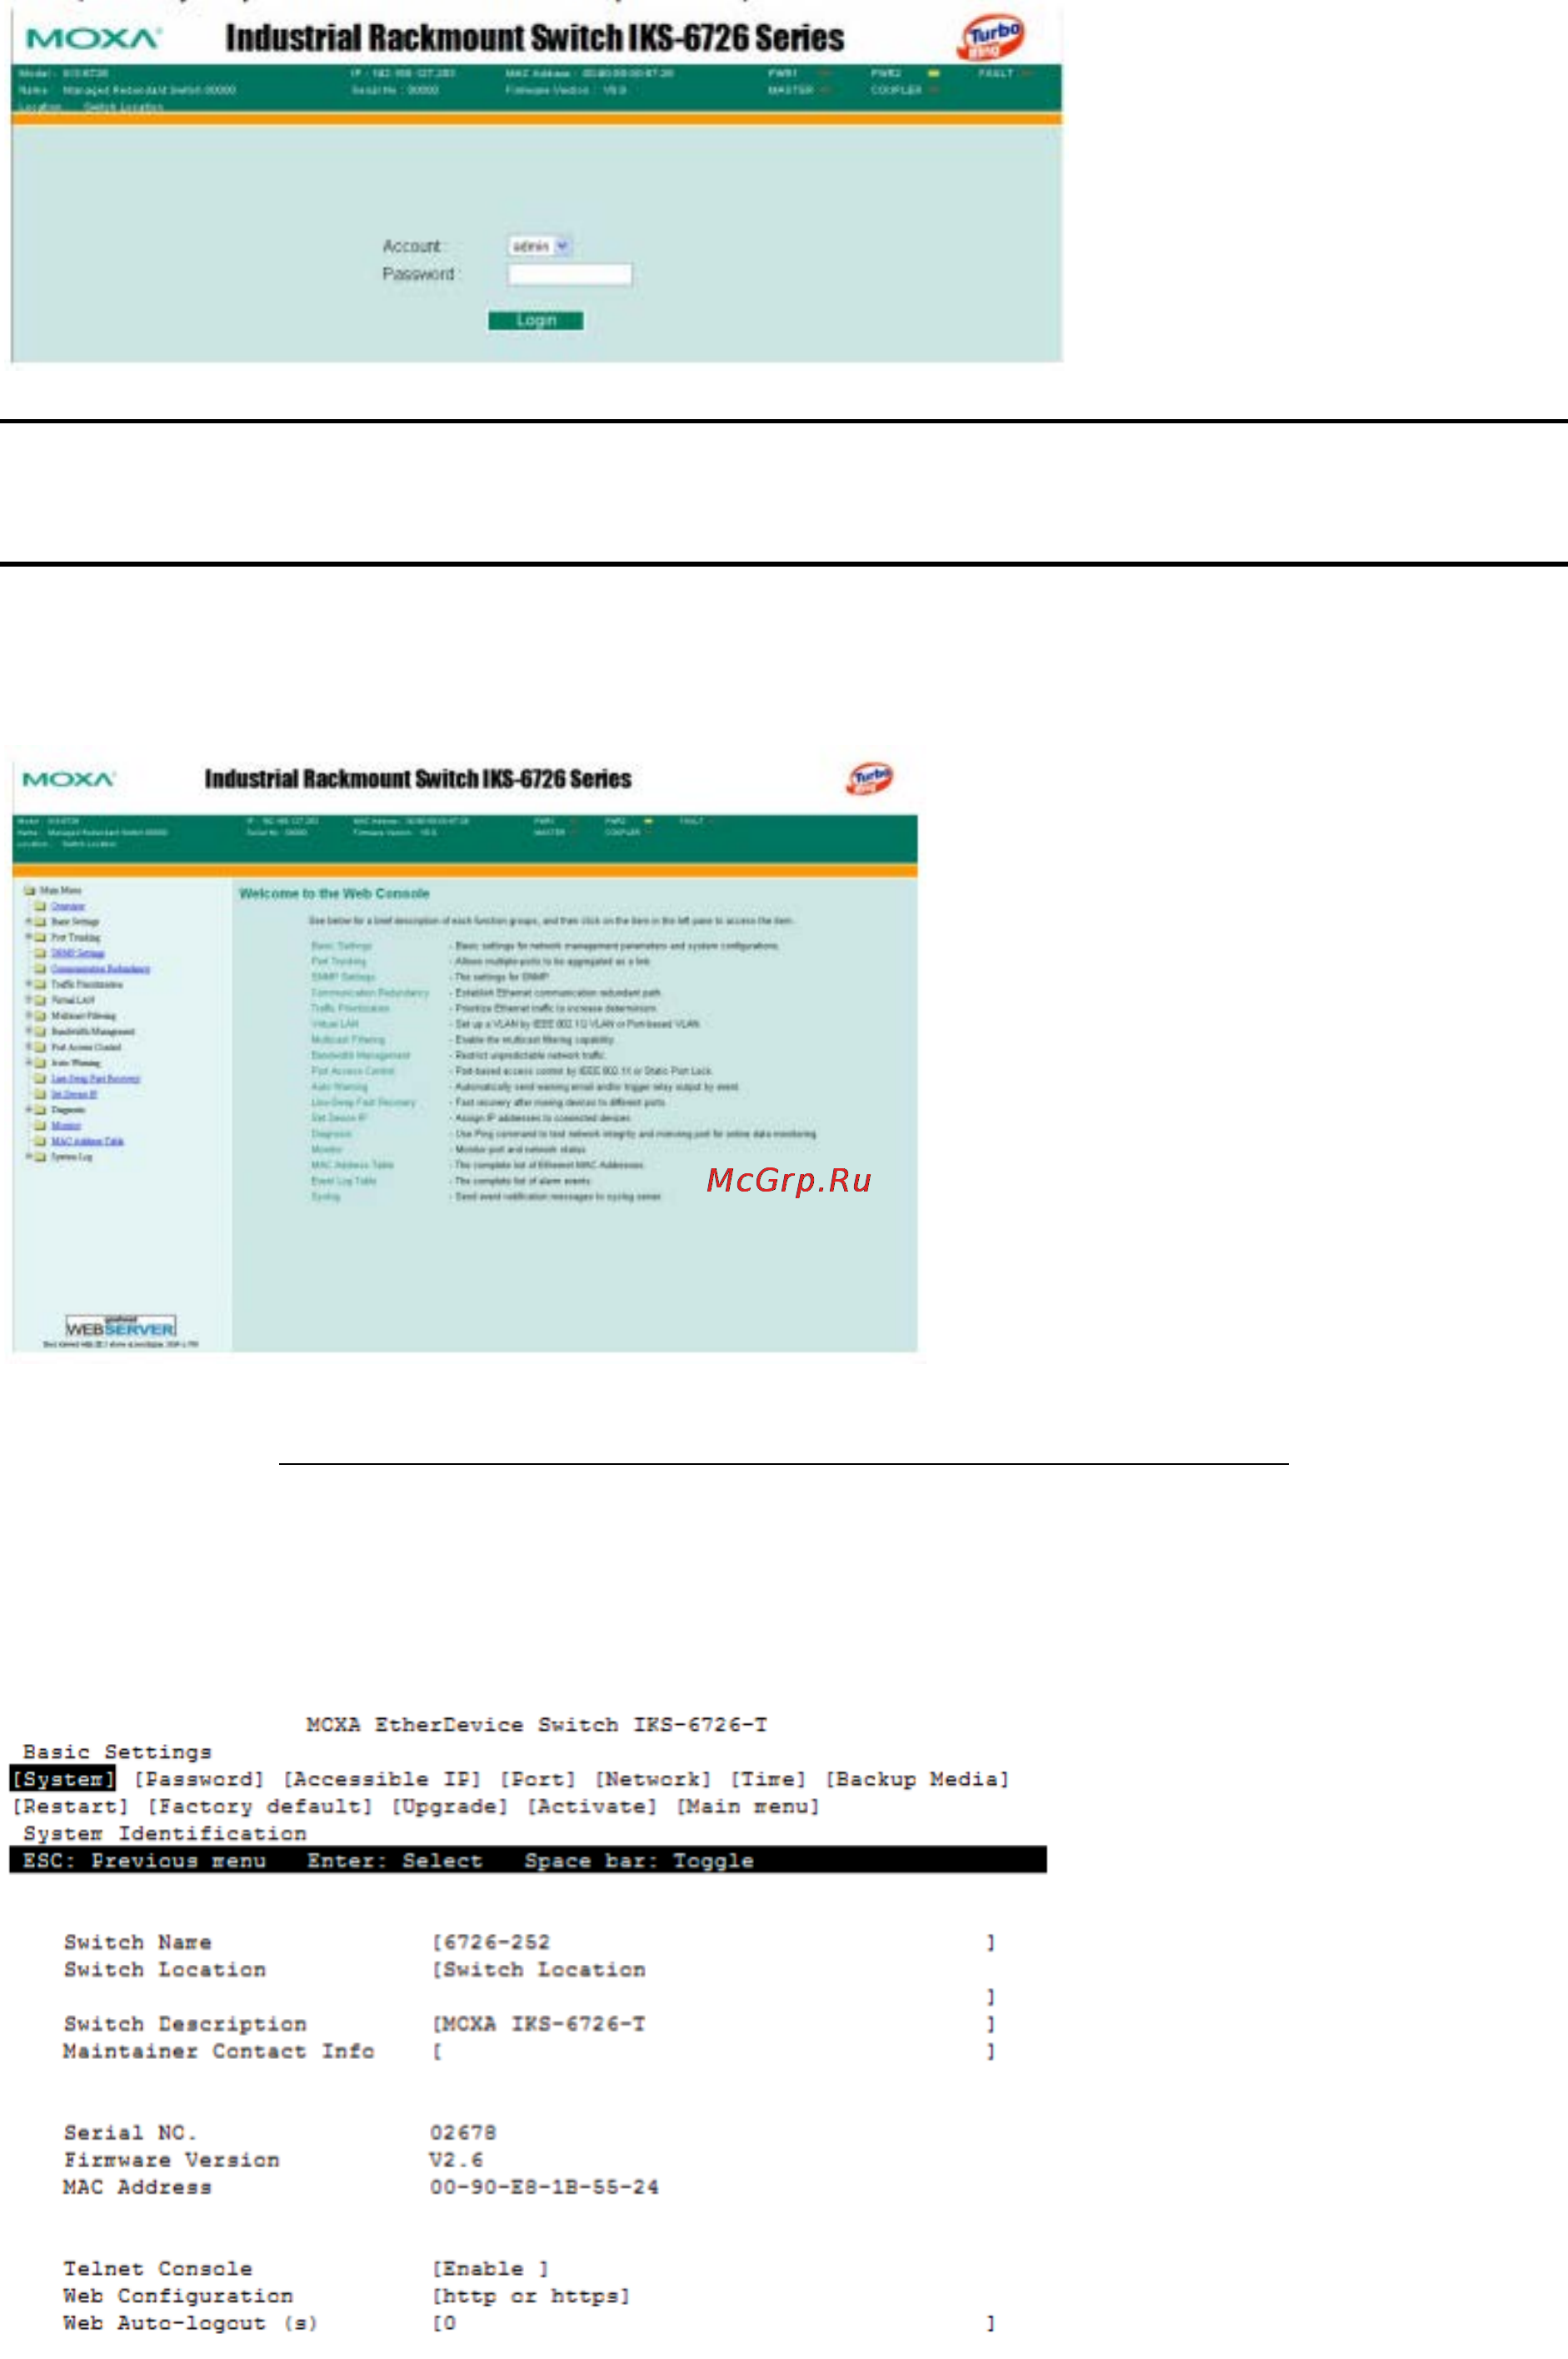
Task: Select [Upgrade] in the console menu
Action: pos(450,1806)
